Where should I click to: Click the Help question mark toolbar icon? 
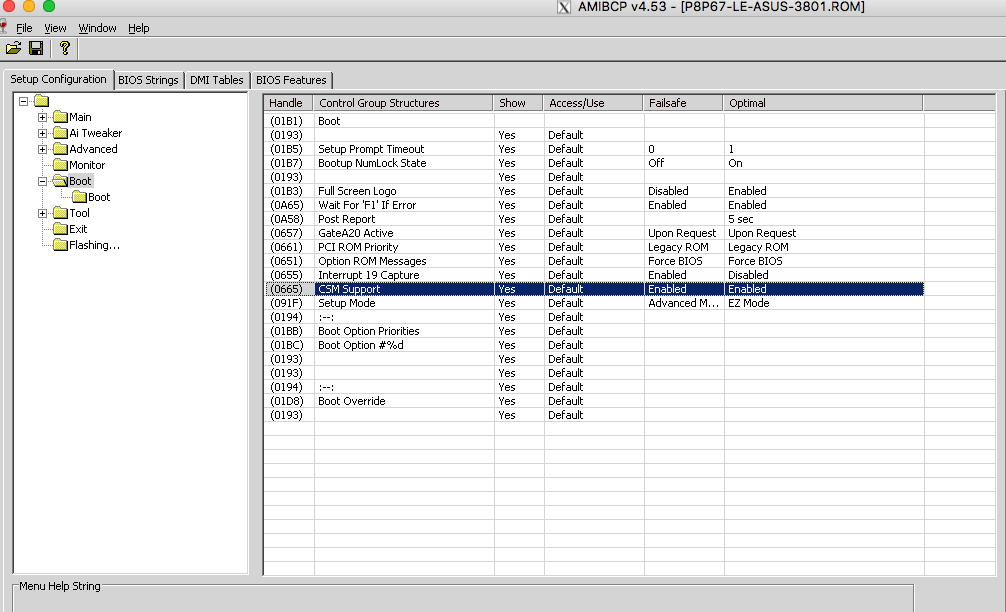coord(65,48)
